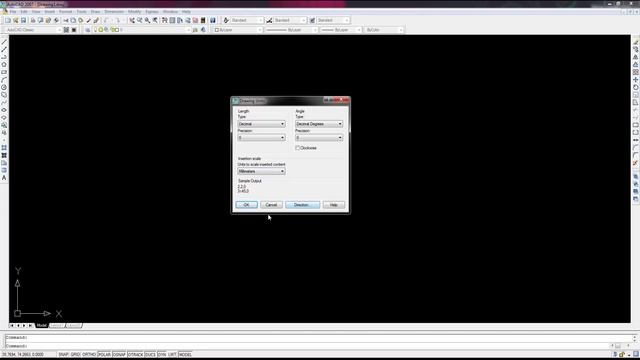Open the Edit menu
This screenshot has height=360, width=640.
[x=24, y=12]
